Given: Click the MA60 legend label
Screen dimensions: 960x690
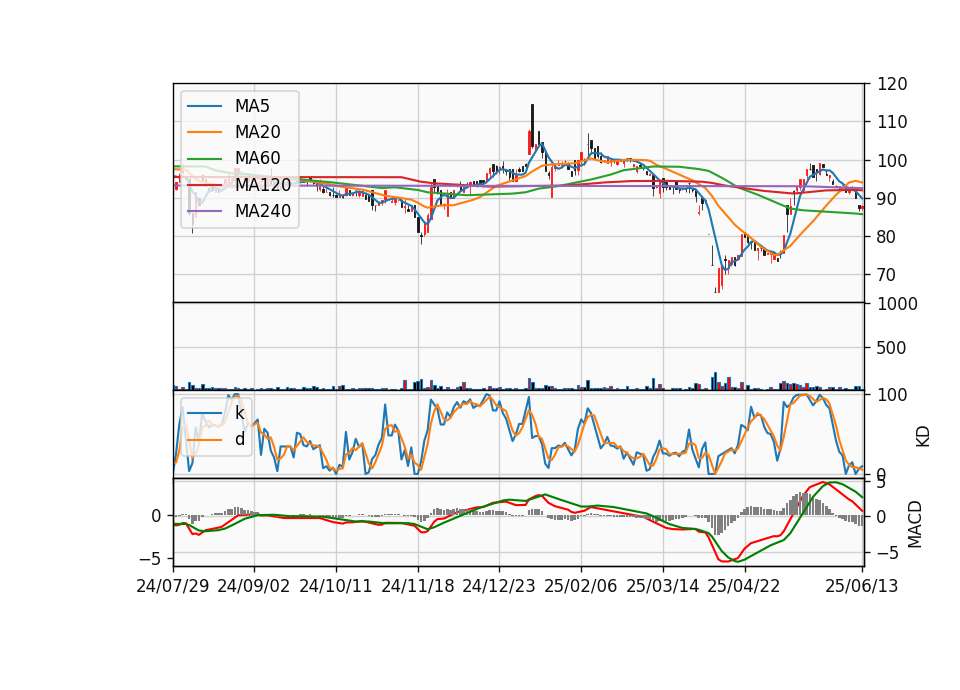Looking at the screenshot, I should point(257,158).
